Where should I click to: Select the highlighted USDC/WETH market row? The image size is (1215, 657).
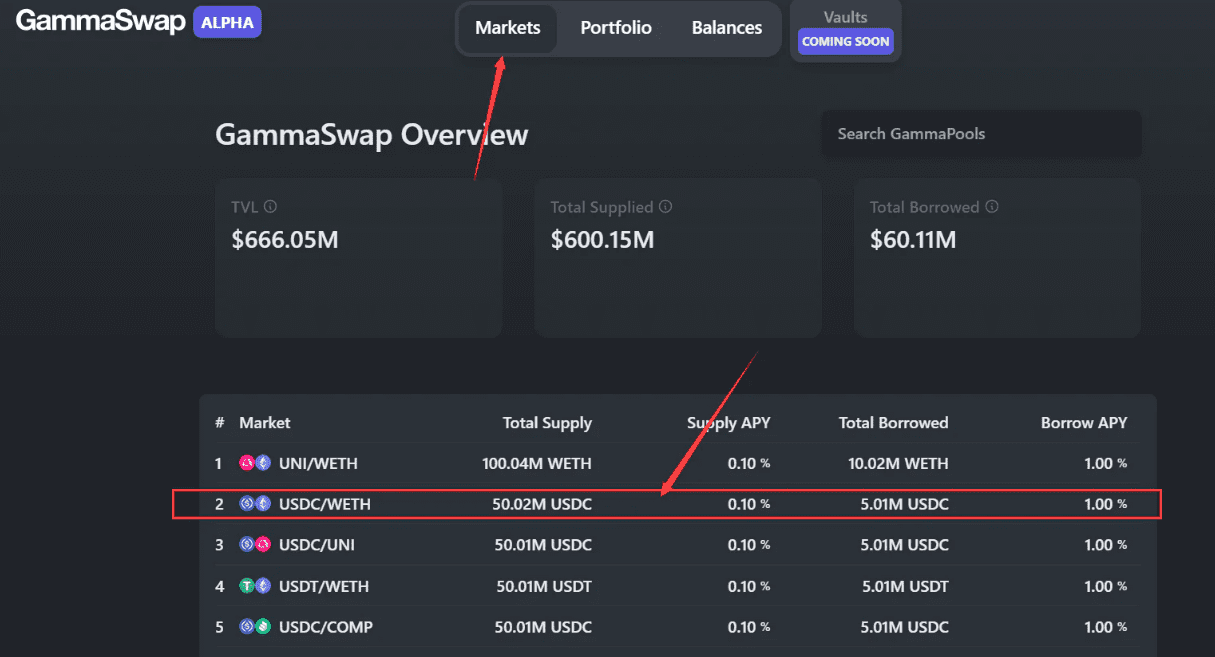tap(600, 504)
